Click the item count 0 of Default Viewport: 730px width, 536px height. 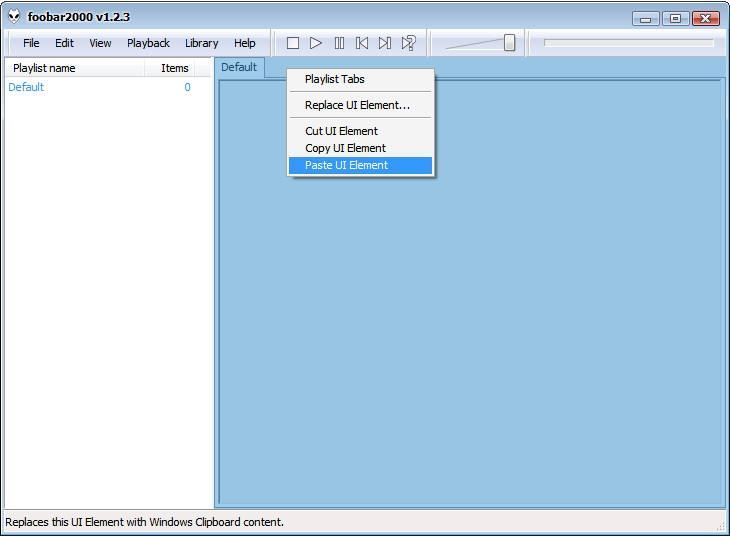187,87
